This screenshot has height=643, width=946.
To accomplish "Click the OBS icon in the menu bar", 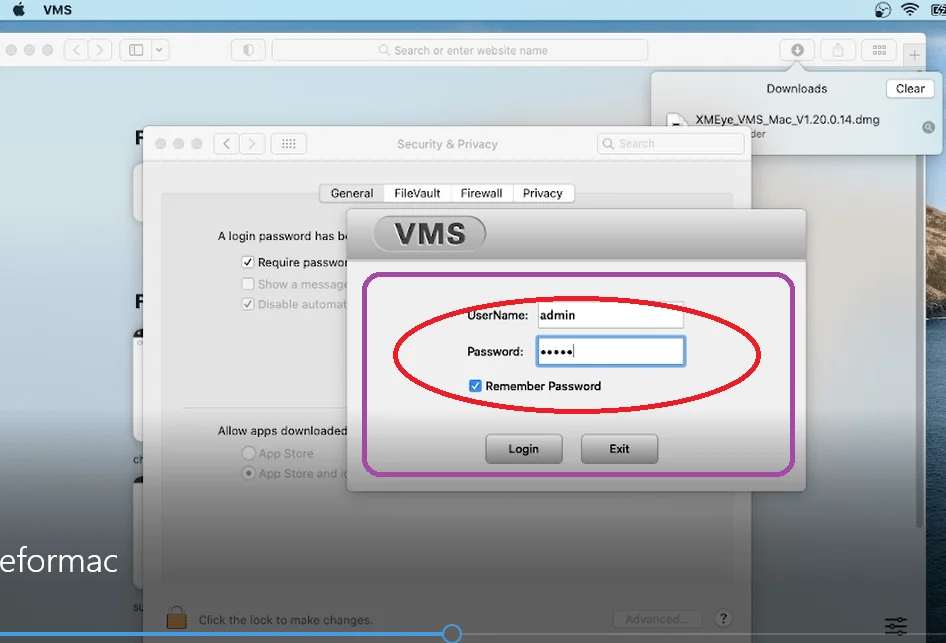I will point(881,9).
